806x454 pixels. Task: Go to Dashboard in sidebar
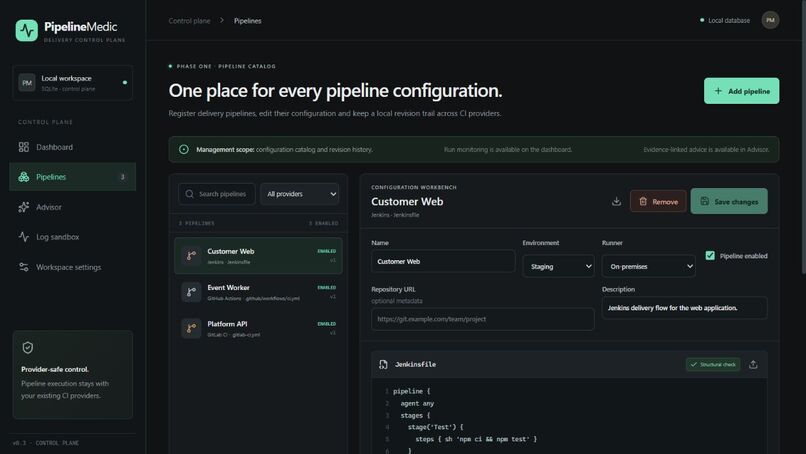tap(72, 147)
